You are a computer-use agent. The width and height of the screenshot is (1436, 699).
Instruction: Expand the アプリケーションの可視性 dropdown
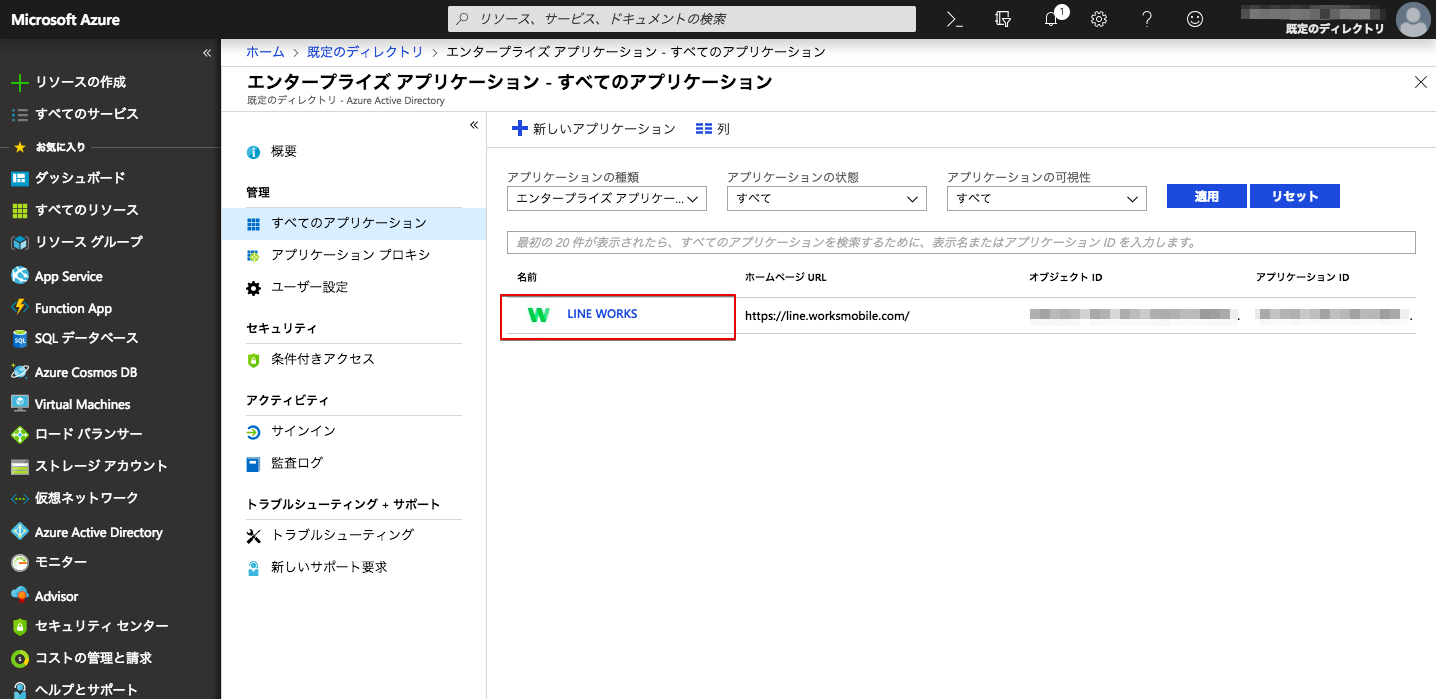tap(1046, 198)
